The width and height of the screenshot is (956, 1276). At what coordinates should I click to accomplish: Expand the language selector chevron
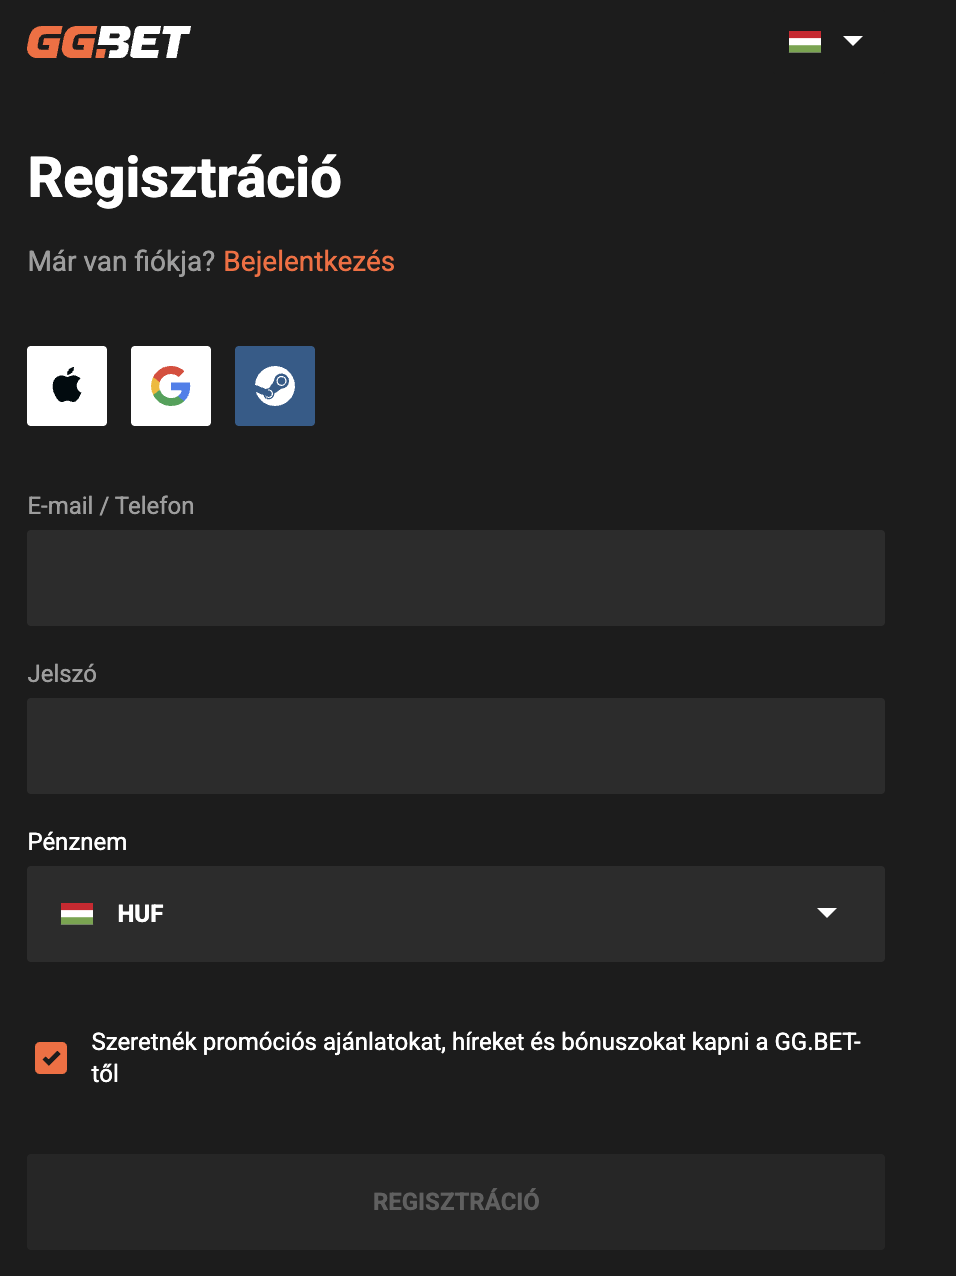coord(852,41)
